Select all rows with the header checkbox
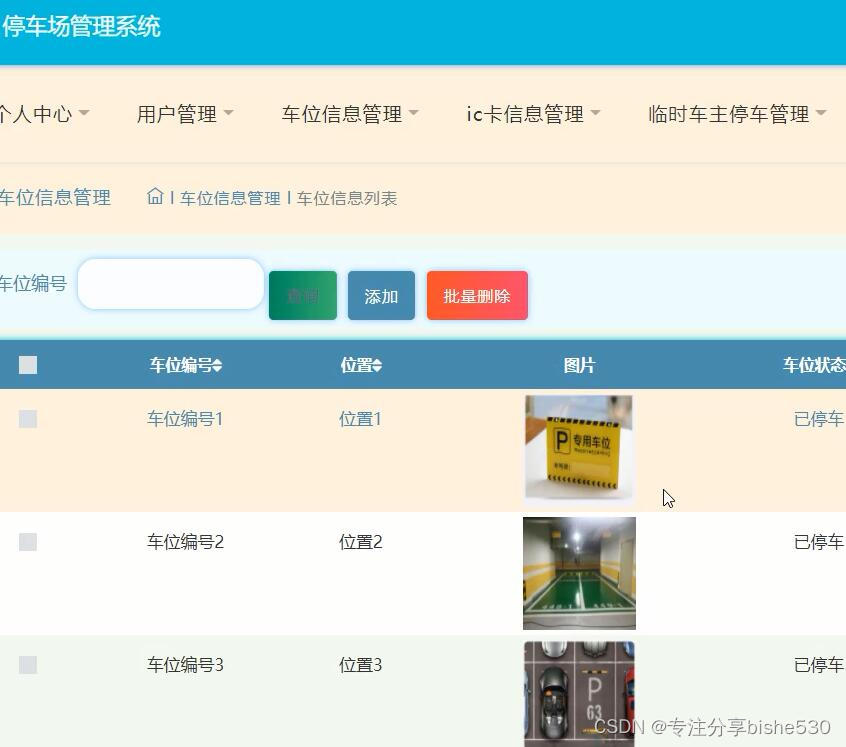Viewport: 846px width, 747px height. [27, 364]
